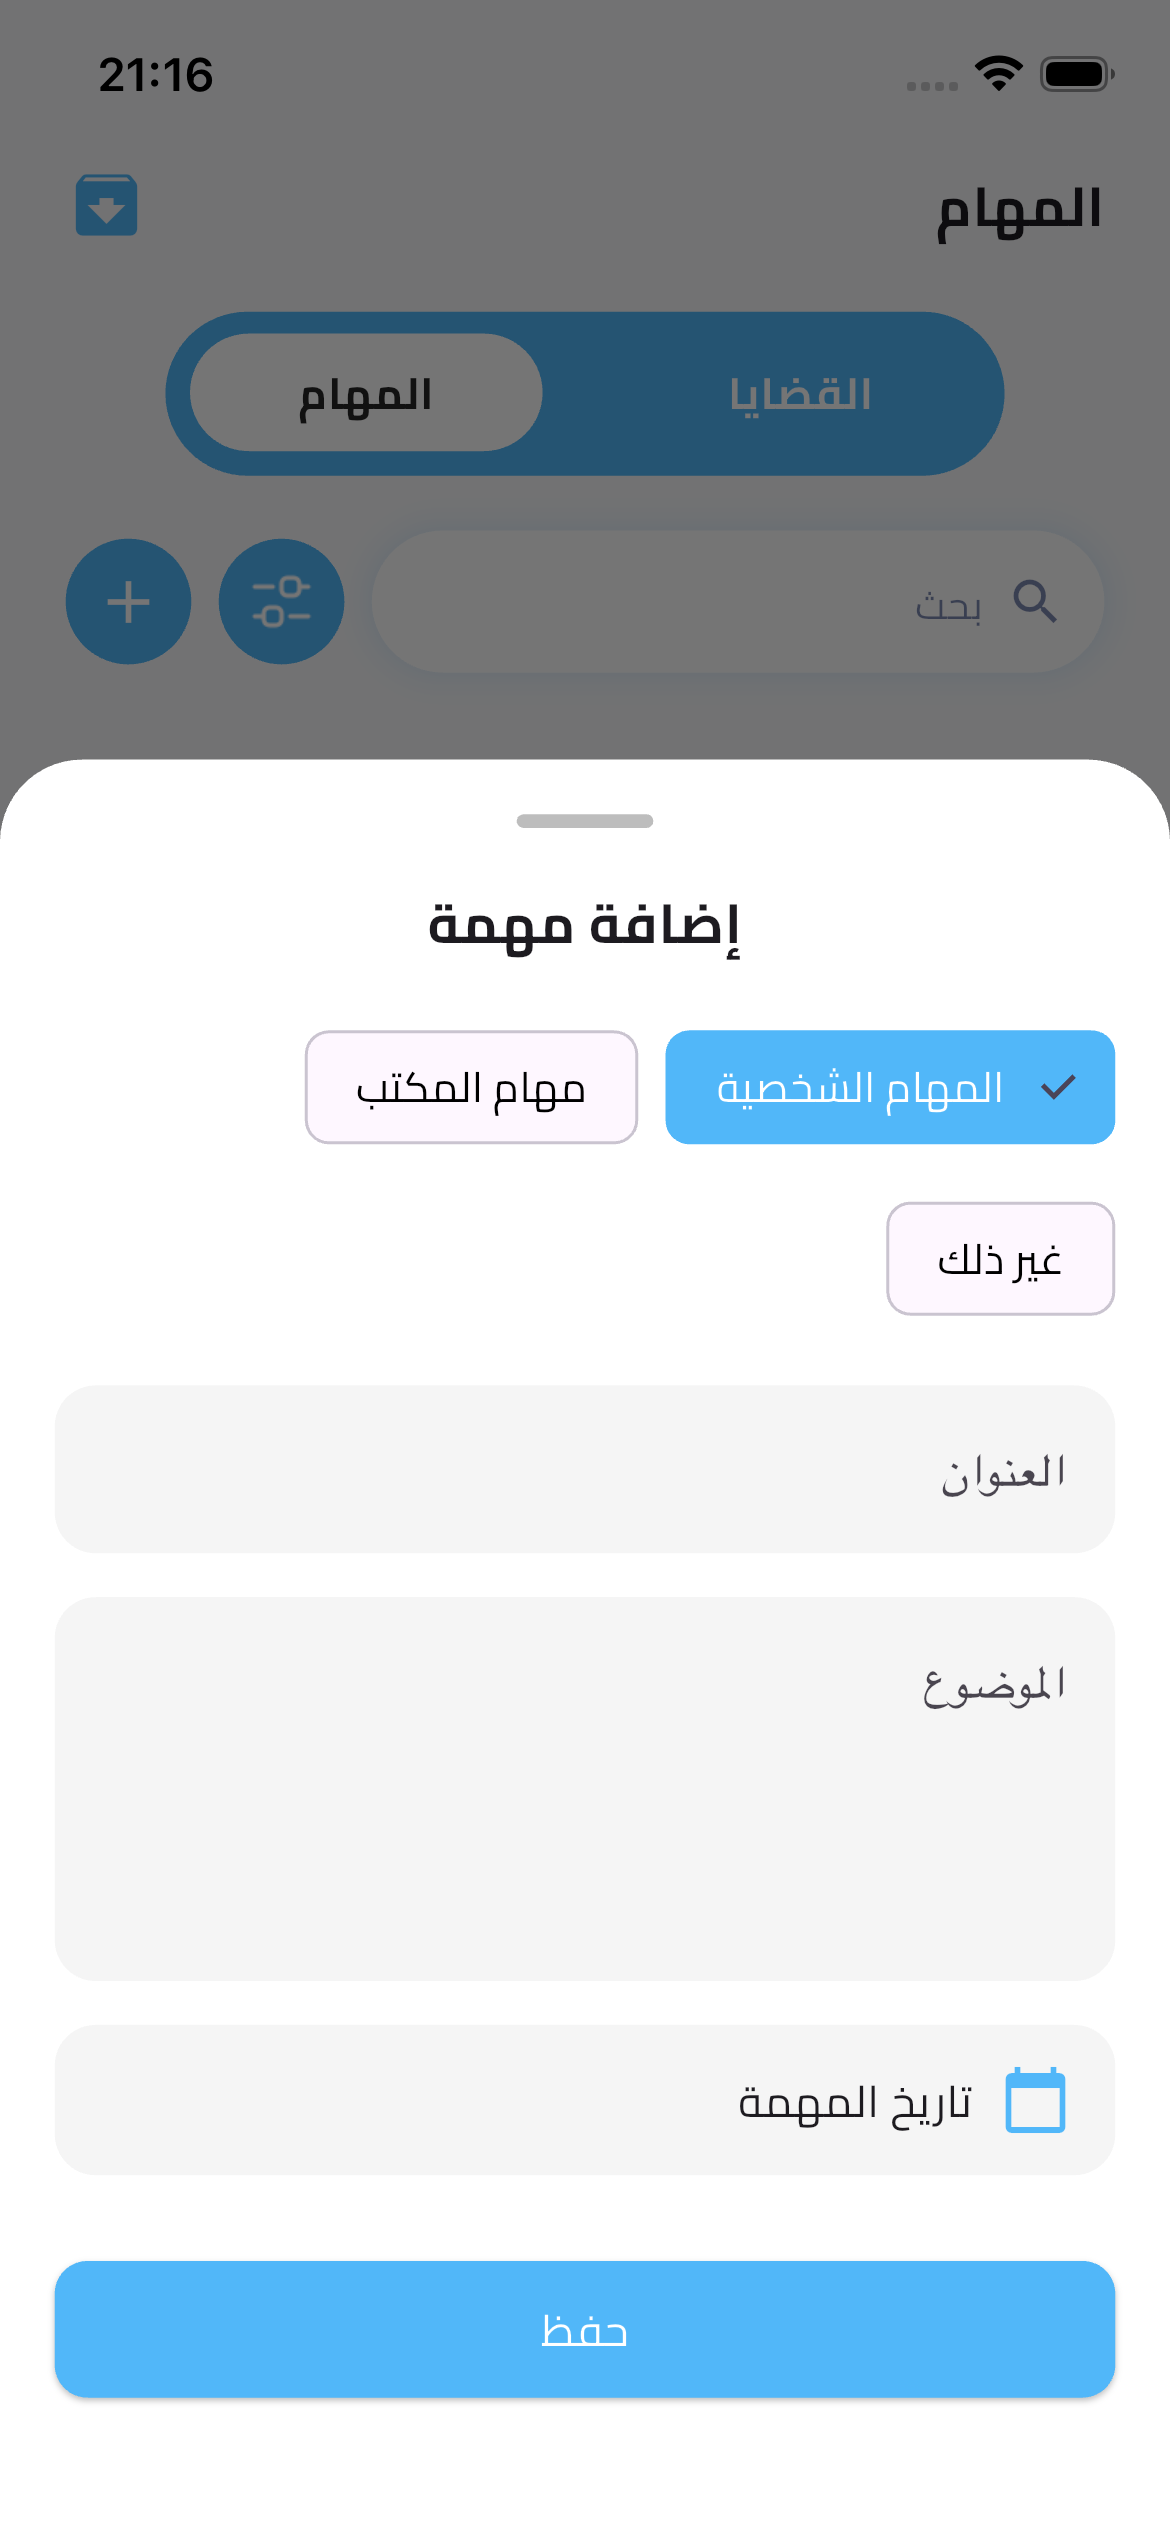Click into the الموضوع subject text area
Screen dimensions: 1170x2532
pyautogui.click(x=585, y=1788)
